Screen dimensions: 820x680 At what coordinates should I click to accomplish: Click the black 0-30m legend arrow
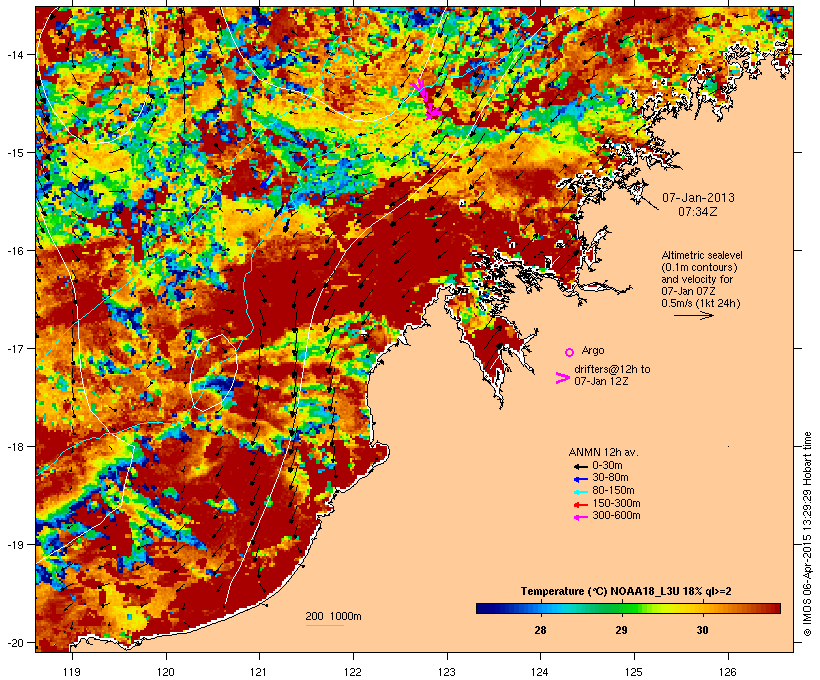580,467
